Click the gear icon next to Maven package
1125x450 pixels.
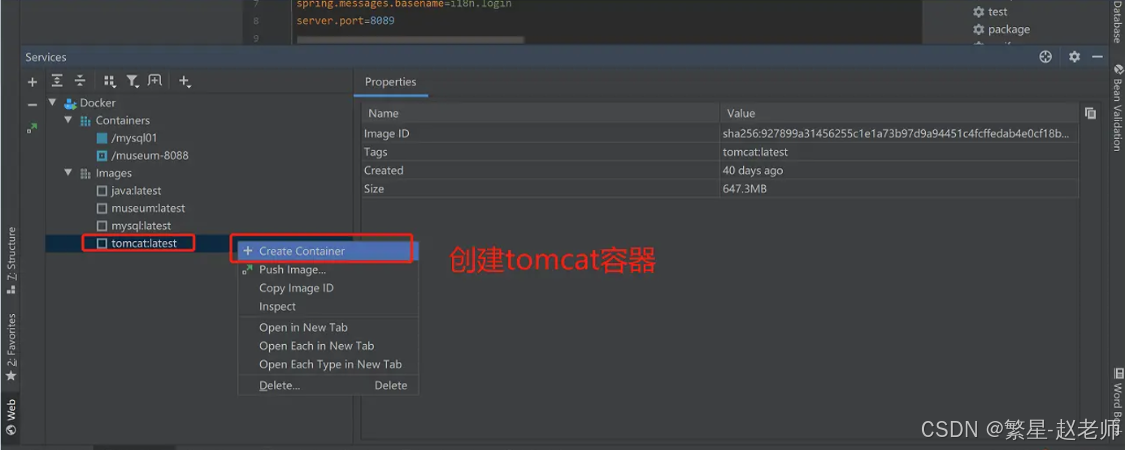pos(979,29)
